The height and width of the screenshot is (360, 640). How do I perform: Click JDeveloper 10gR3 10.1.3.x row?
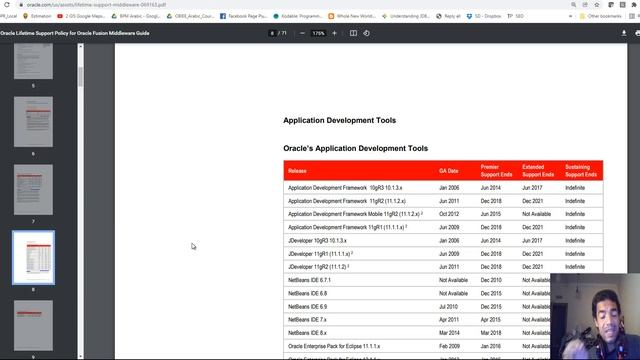pos(443,241)
